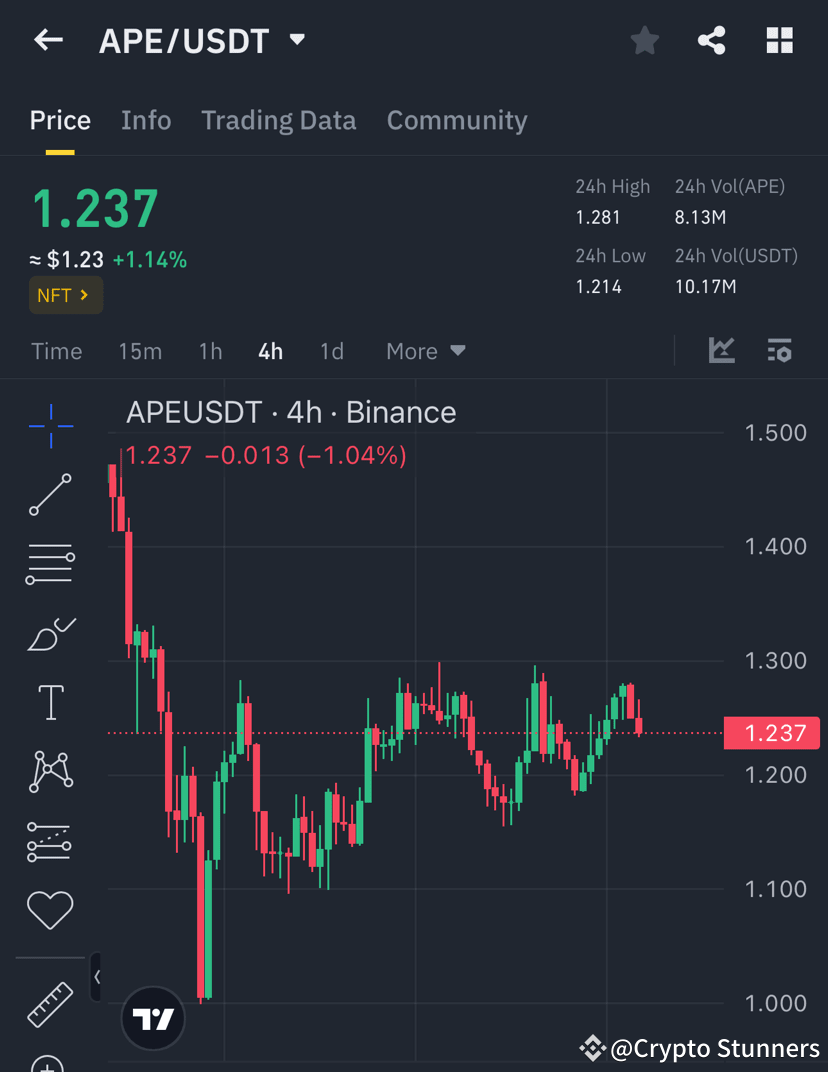Screen dimensions: 828x1072
Task: Select the text annotation tool
Action: (x=50, y=702)
